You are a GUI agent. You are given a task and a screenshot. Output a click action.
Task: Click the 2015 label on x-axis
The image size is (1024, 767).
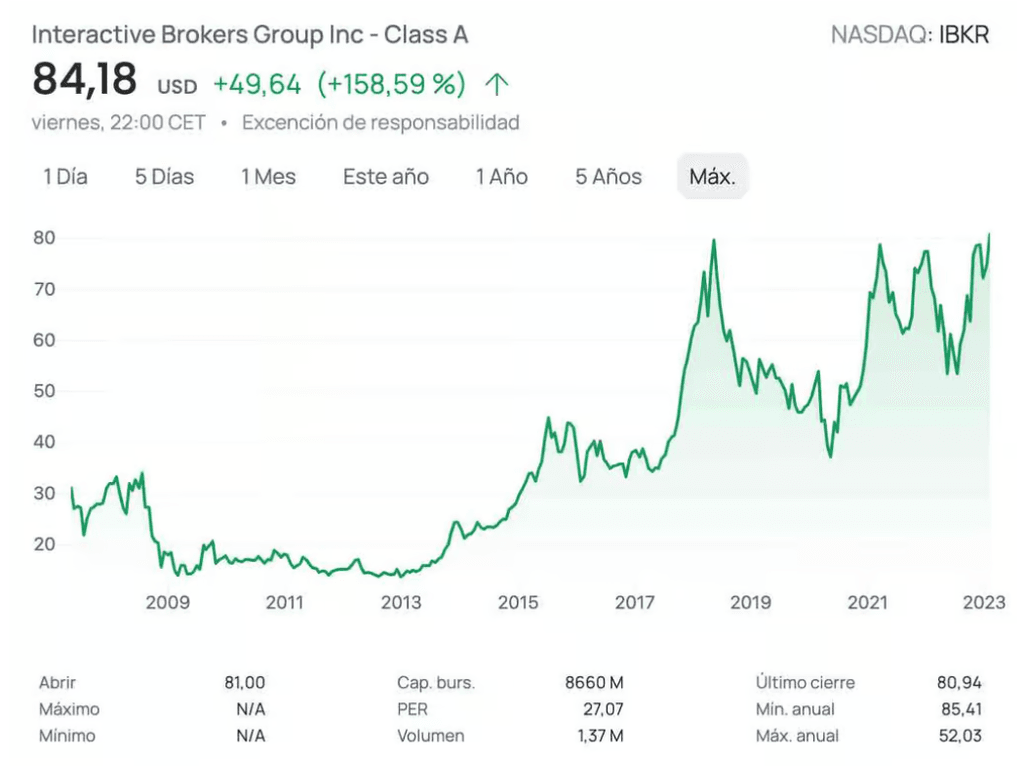click(x=518, y=602)
